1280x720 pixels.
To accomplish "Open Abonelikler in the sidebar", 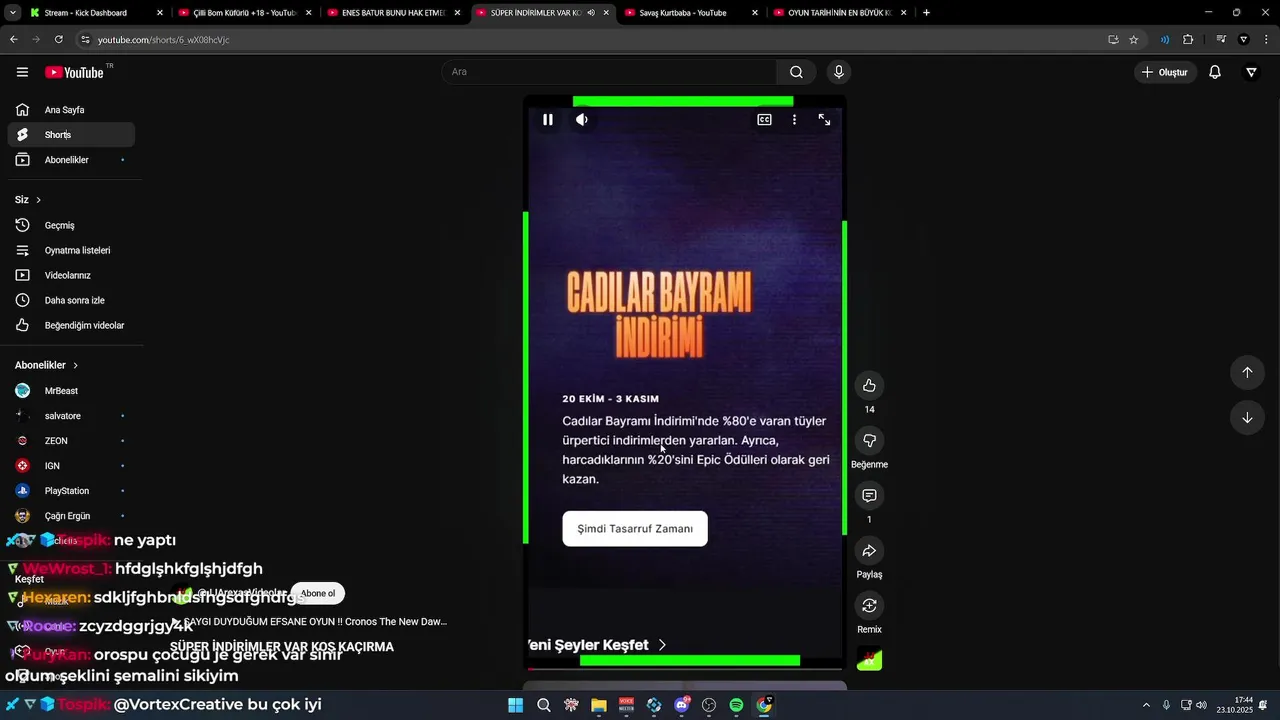I will tap(71, 160).
